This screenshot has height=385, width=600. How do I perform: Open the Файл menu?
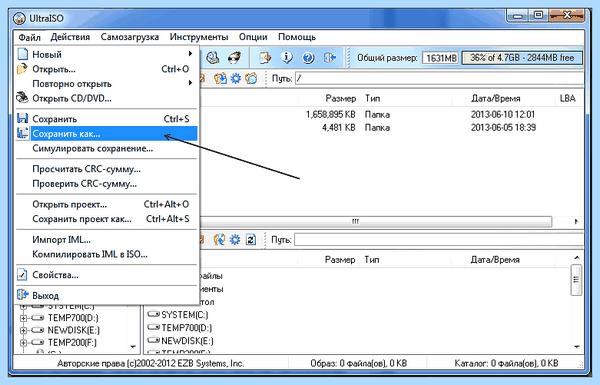[x=29, y=37]
